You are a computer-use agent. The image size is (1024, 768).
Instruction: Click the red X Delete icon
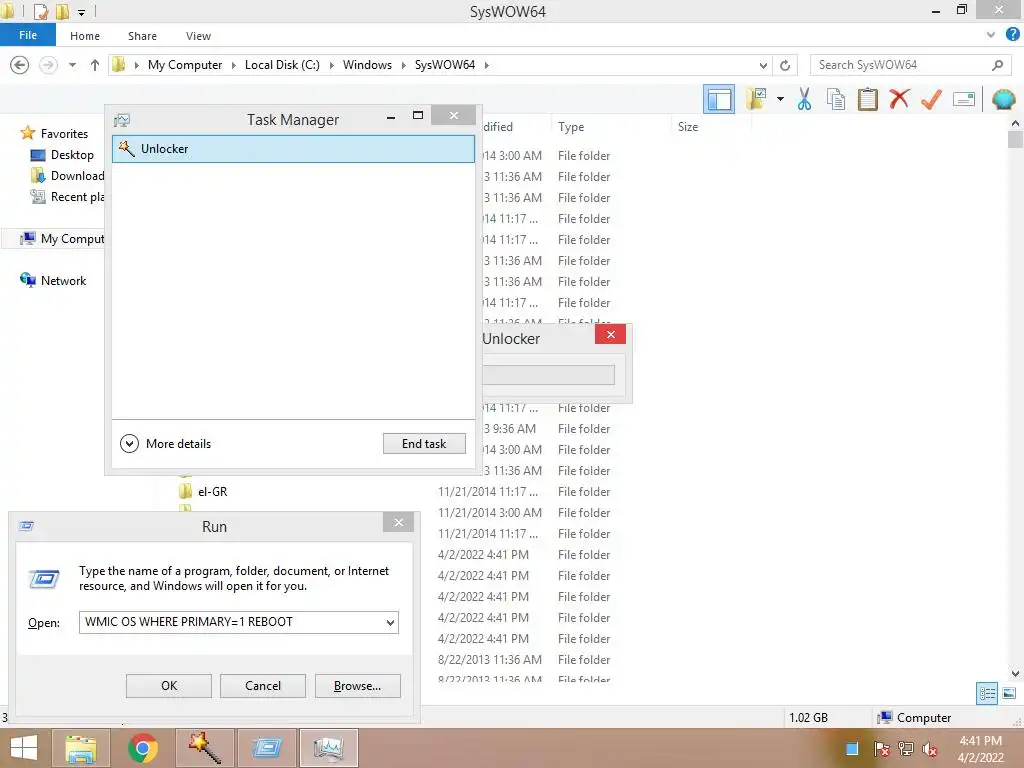pos(899,99)
